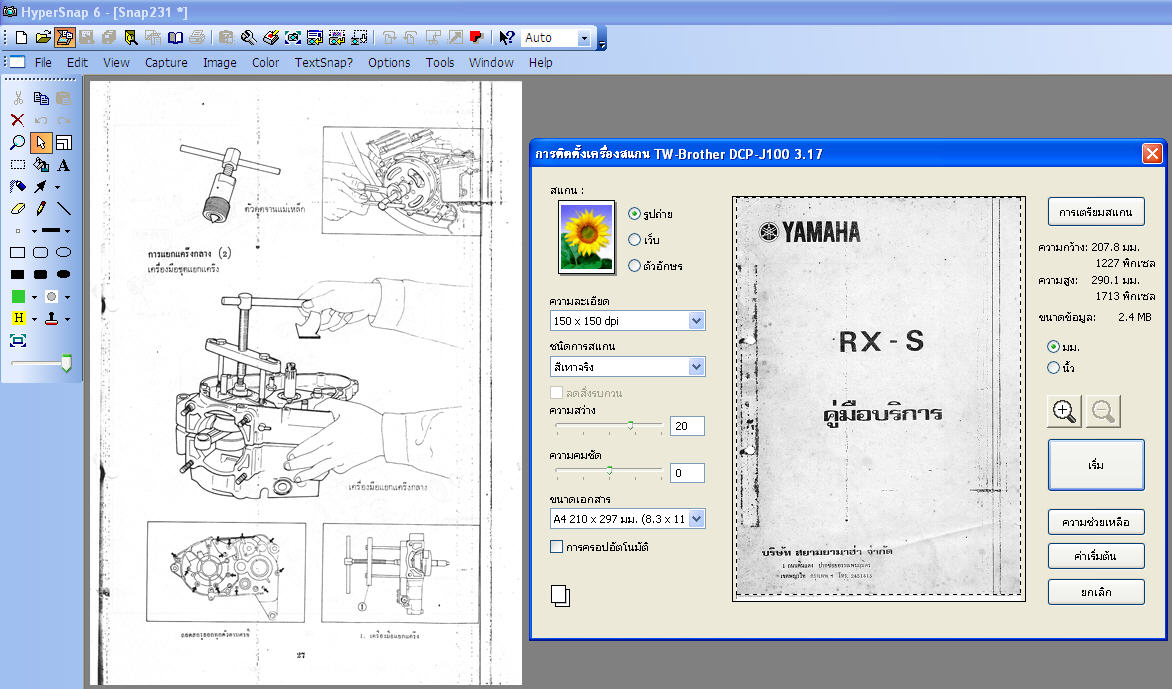Enable the การครอปอัตโนมัติ auto crop checkbox
This screenshot has width=1172, height=689.
coord(556,546)
